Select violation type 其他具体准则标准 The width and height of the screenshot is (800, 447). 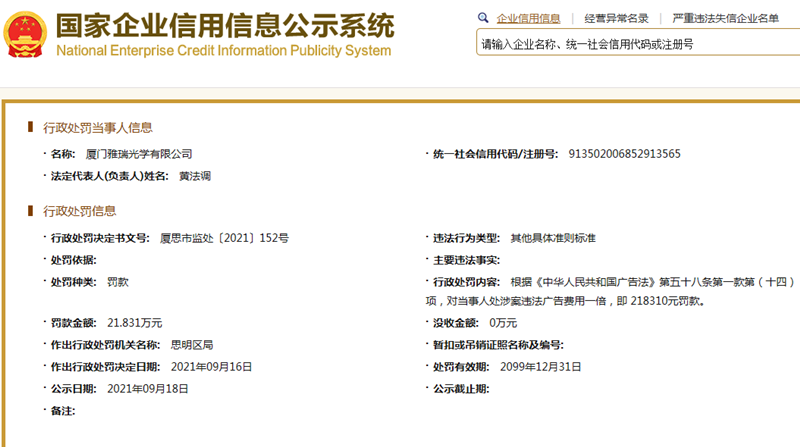point(553,238)
